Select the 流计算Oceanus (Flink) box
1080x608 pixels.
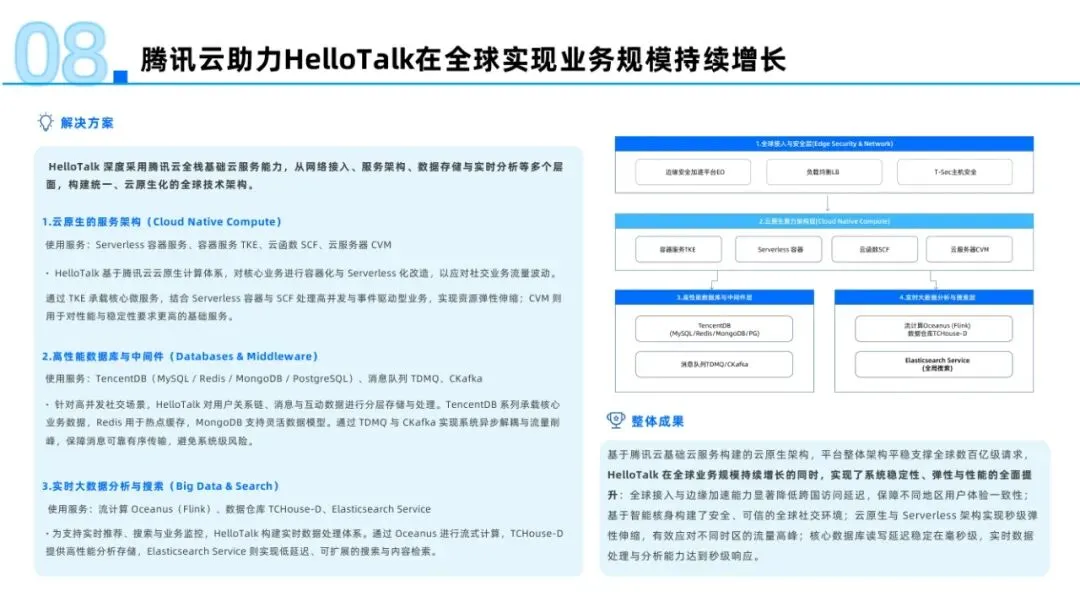tap(934, 329)
